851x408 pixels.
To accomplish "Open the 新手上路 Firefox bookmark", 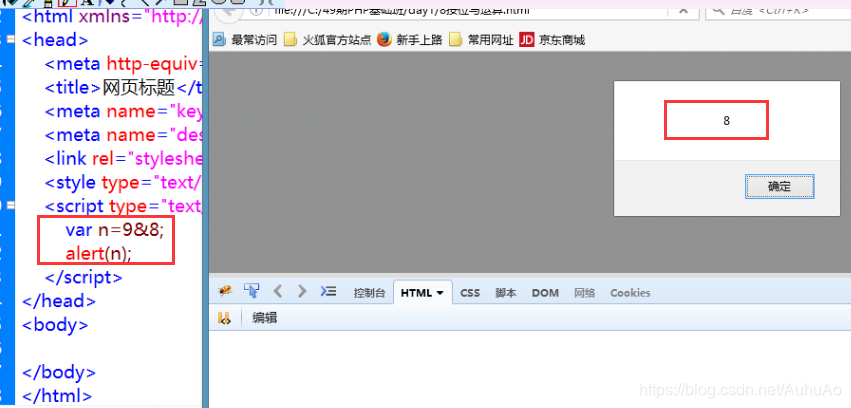I will (410, 40).
